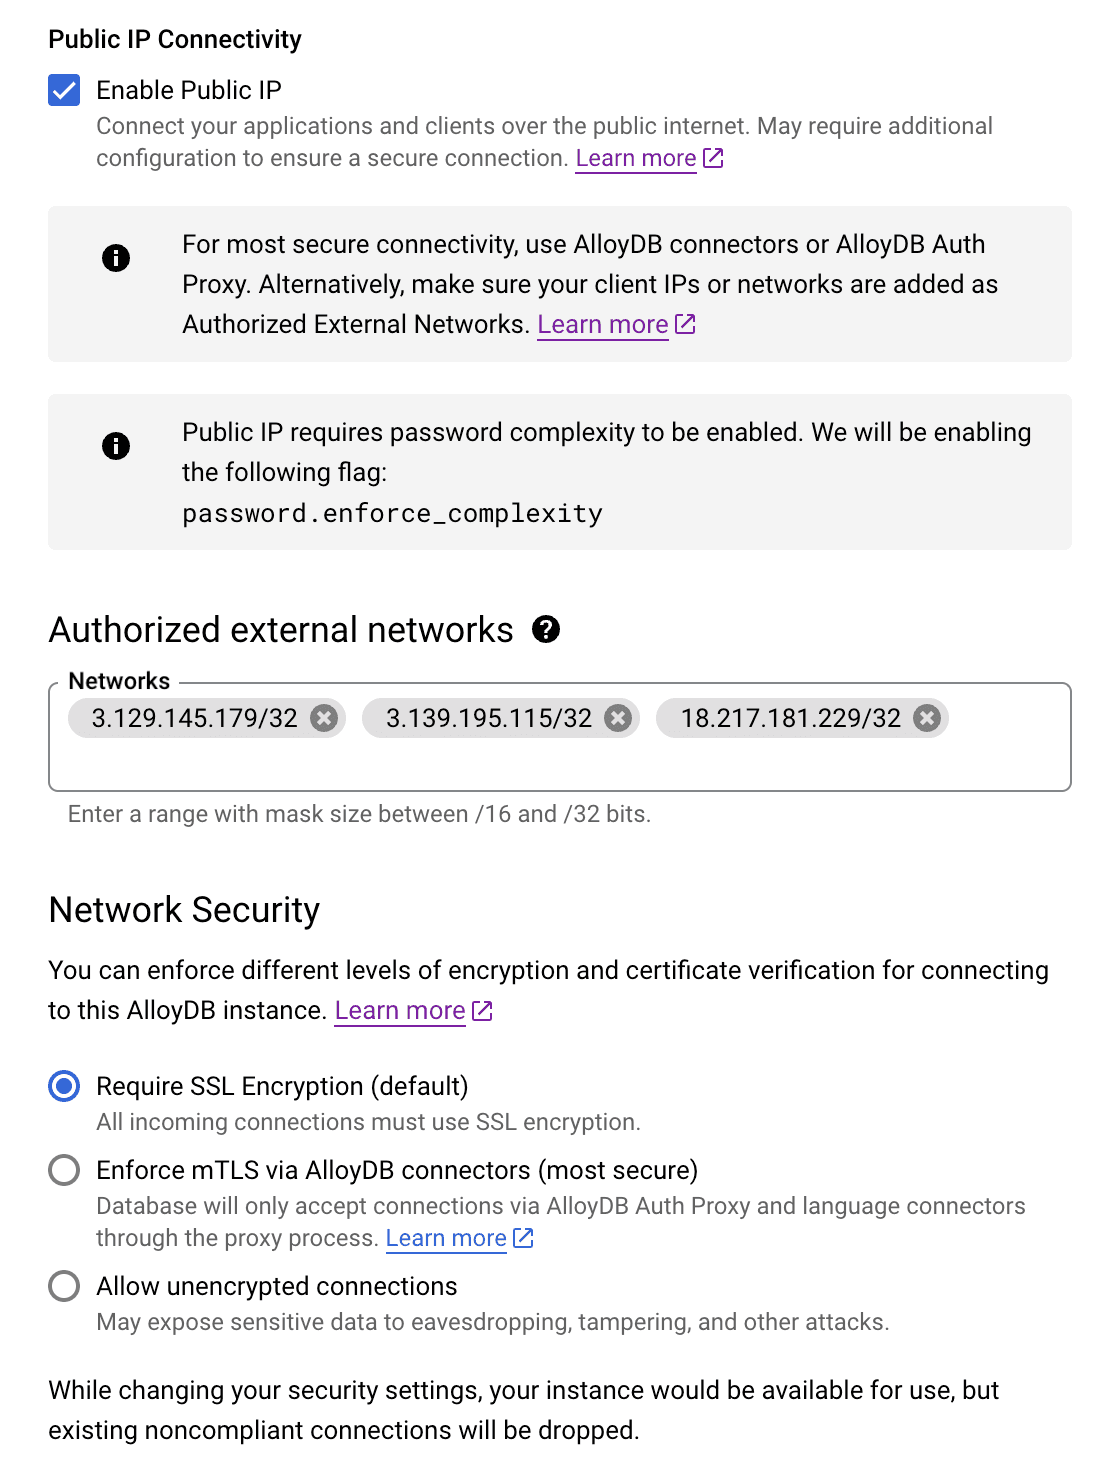Select Enforce mTLS via AlloyDB connectors

click(64, 1170)
